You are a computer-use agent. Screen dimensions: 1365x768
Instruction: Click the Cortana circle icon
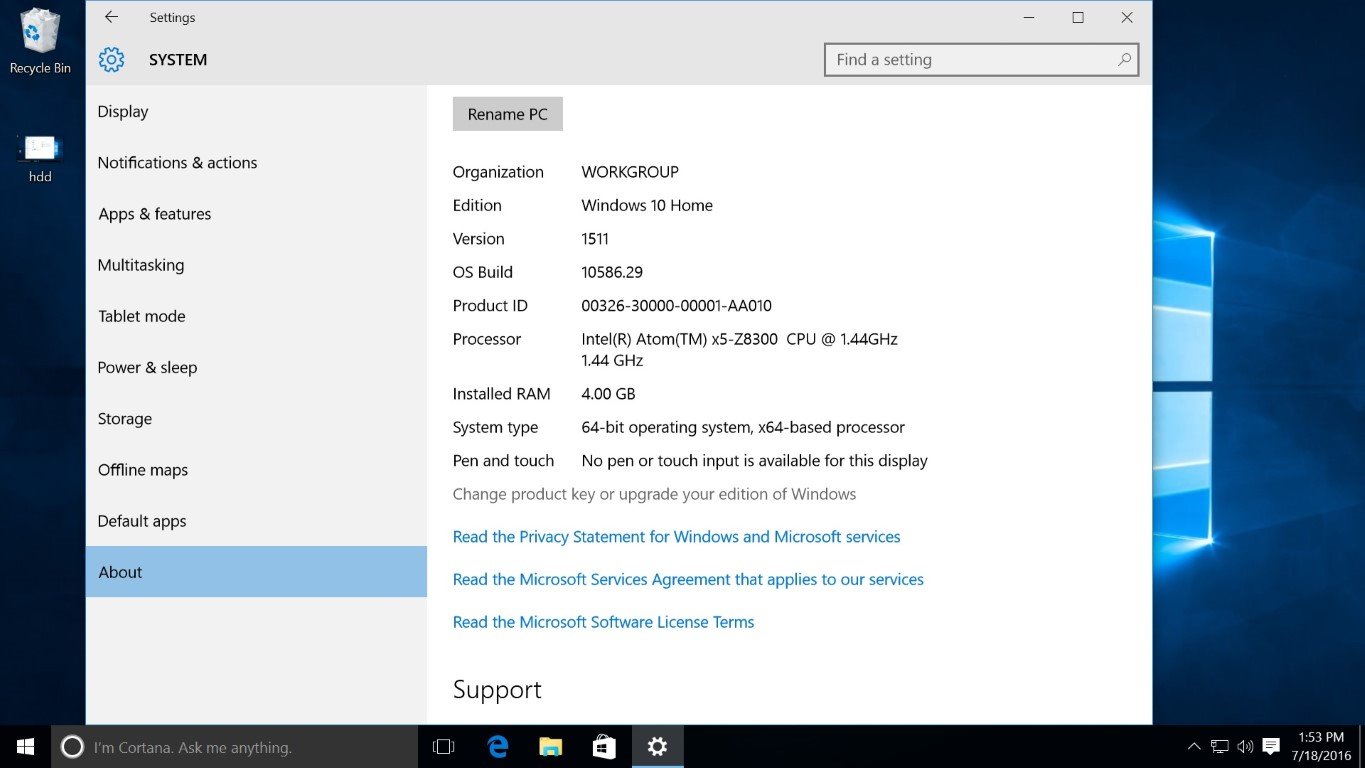[72, 747]
